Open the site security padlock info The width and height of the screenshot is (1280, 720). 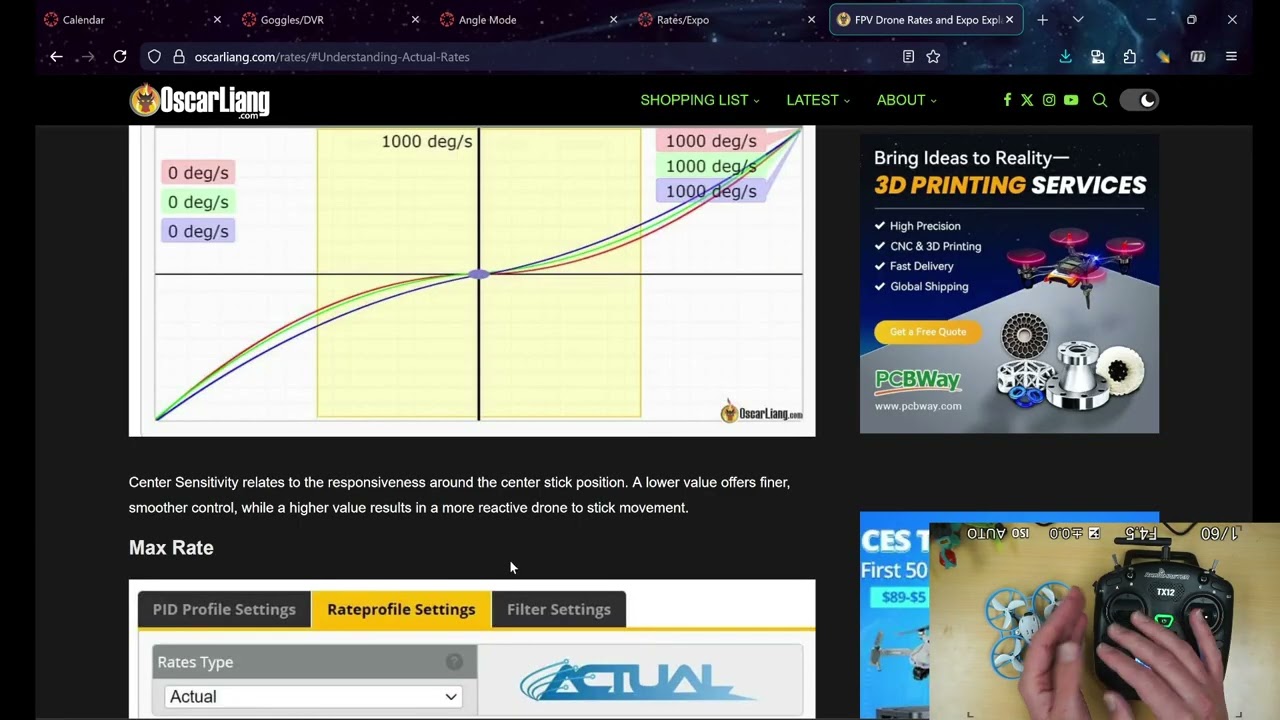(179, 57)
